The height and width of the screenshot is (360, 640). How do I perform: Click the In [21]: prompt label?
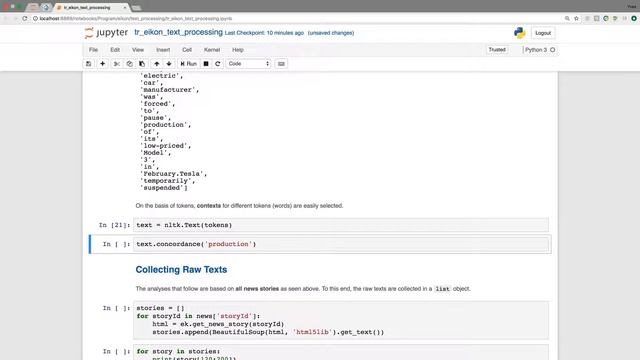click(x=114, y=225)
